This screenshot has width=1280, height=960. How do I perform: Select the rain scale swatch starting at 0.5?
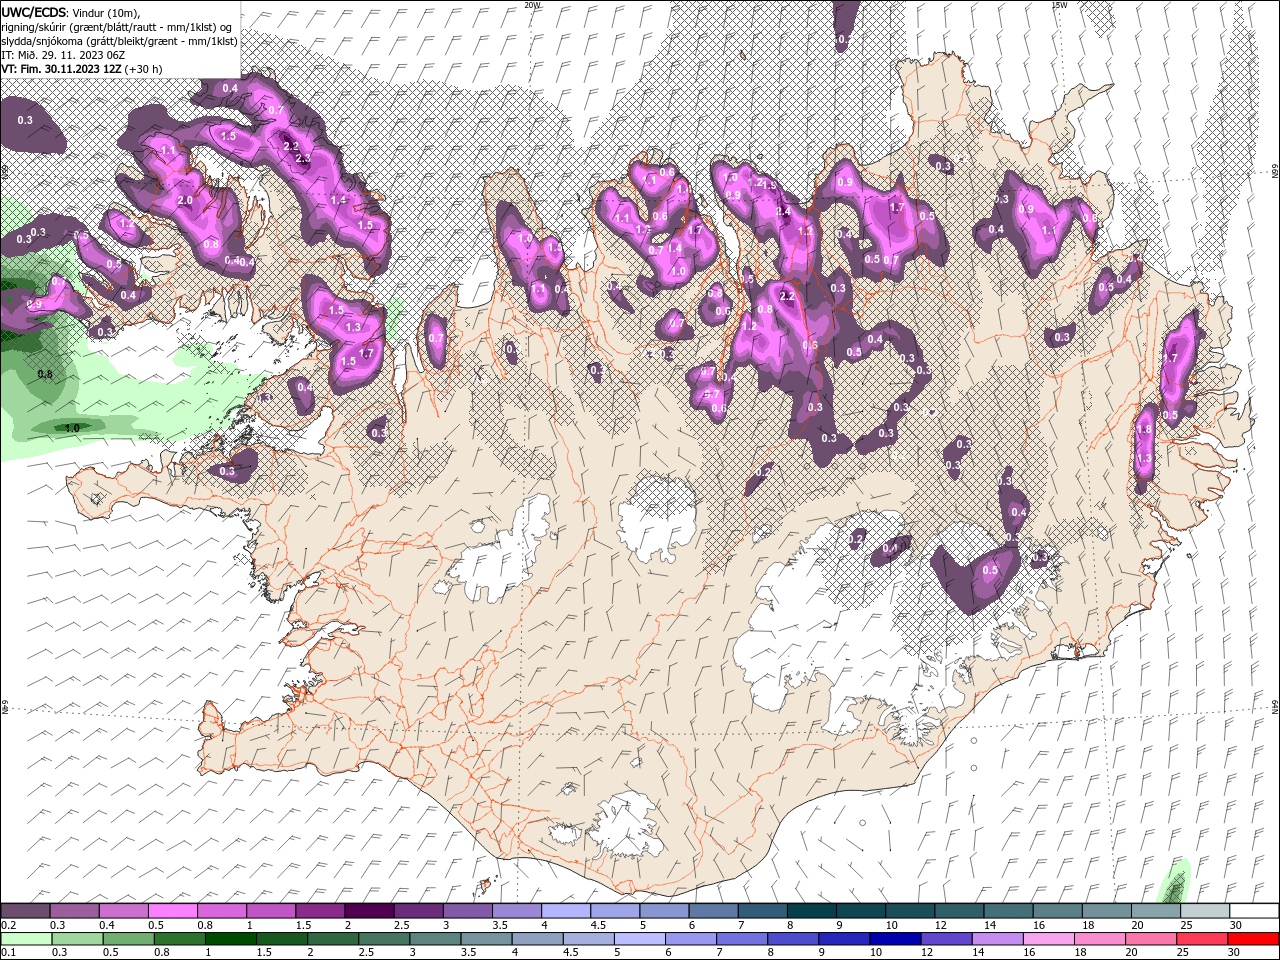tap(129, 939)
